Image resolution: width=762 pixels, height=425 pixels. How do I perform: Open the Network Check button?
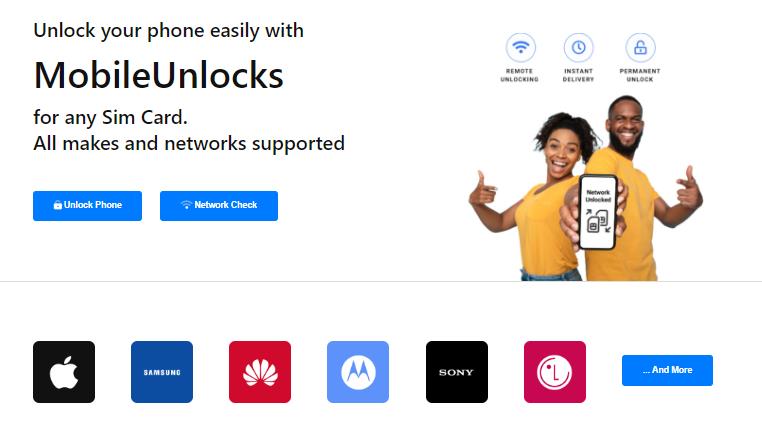click(219, 206)
